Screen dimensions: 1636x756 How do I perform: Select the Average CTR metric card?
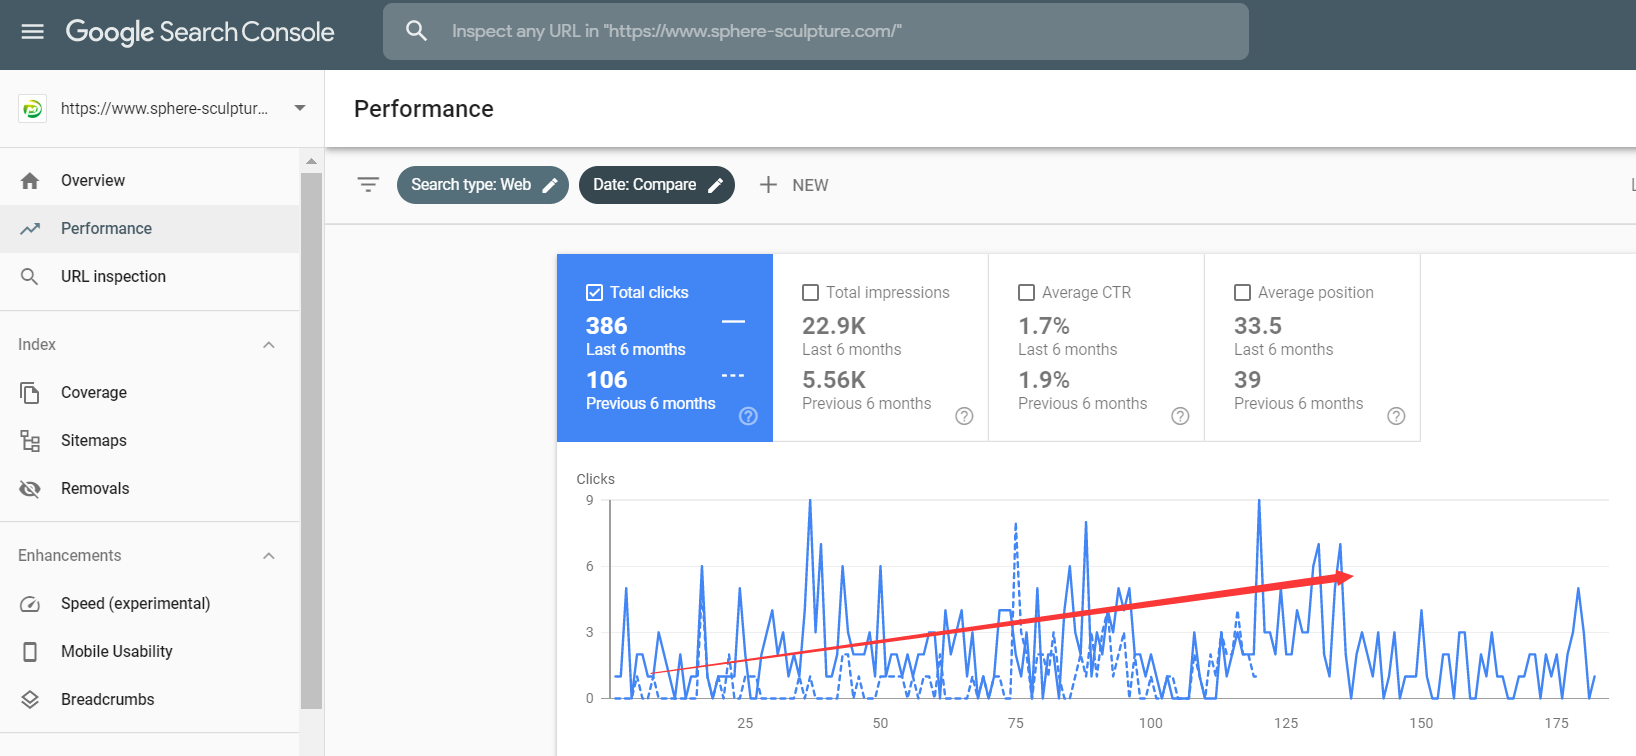coord(1097,348)
